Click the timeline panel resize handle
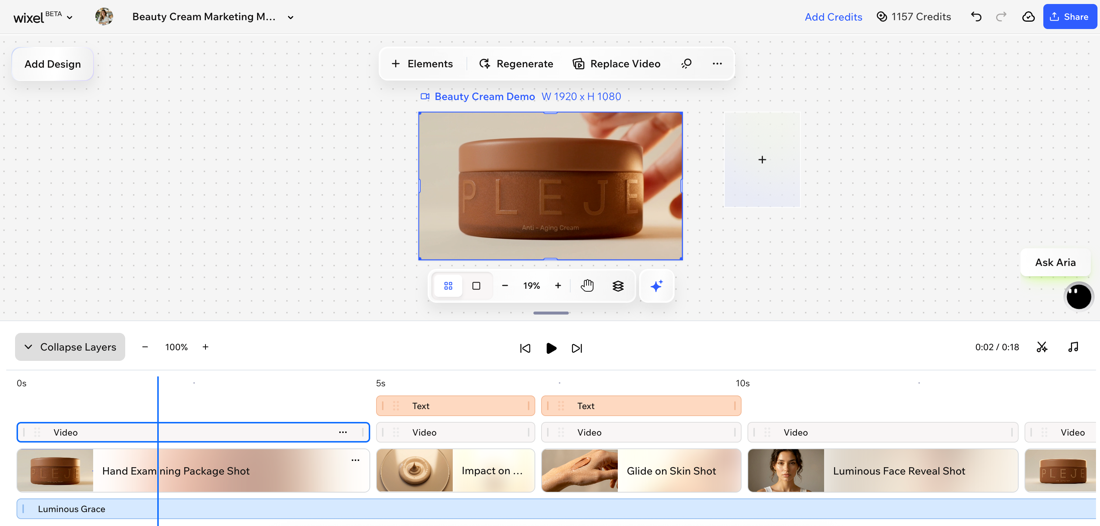1100x526 pixels. pos(551,313)
